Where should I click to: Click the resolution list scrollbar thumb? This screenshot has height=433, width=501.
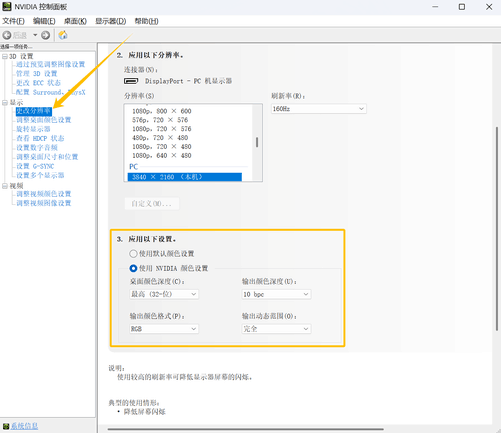point(257,142)
